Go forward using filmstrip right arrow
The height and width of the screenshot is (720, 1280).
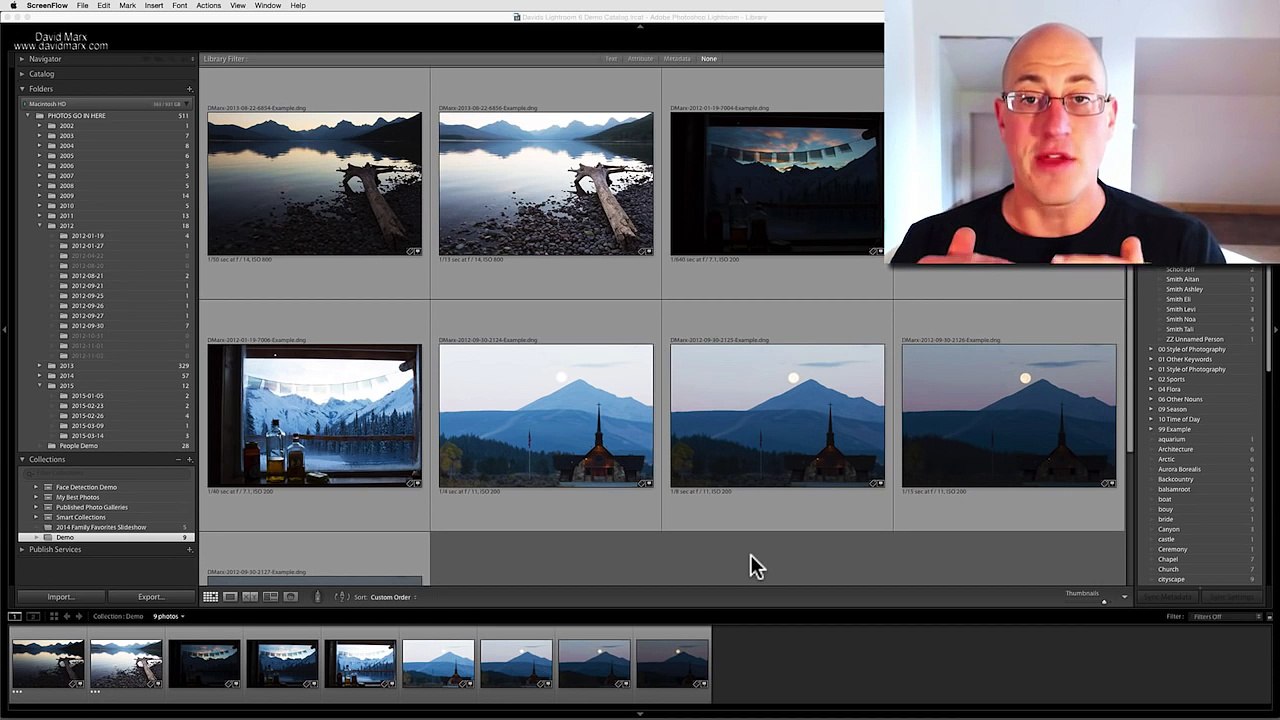click(x=80, y=616)
